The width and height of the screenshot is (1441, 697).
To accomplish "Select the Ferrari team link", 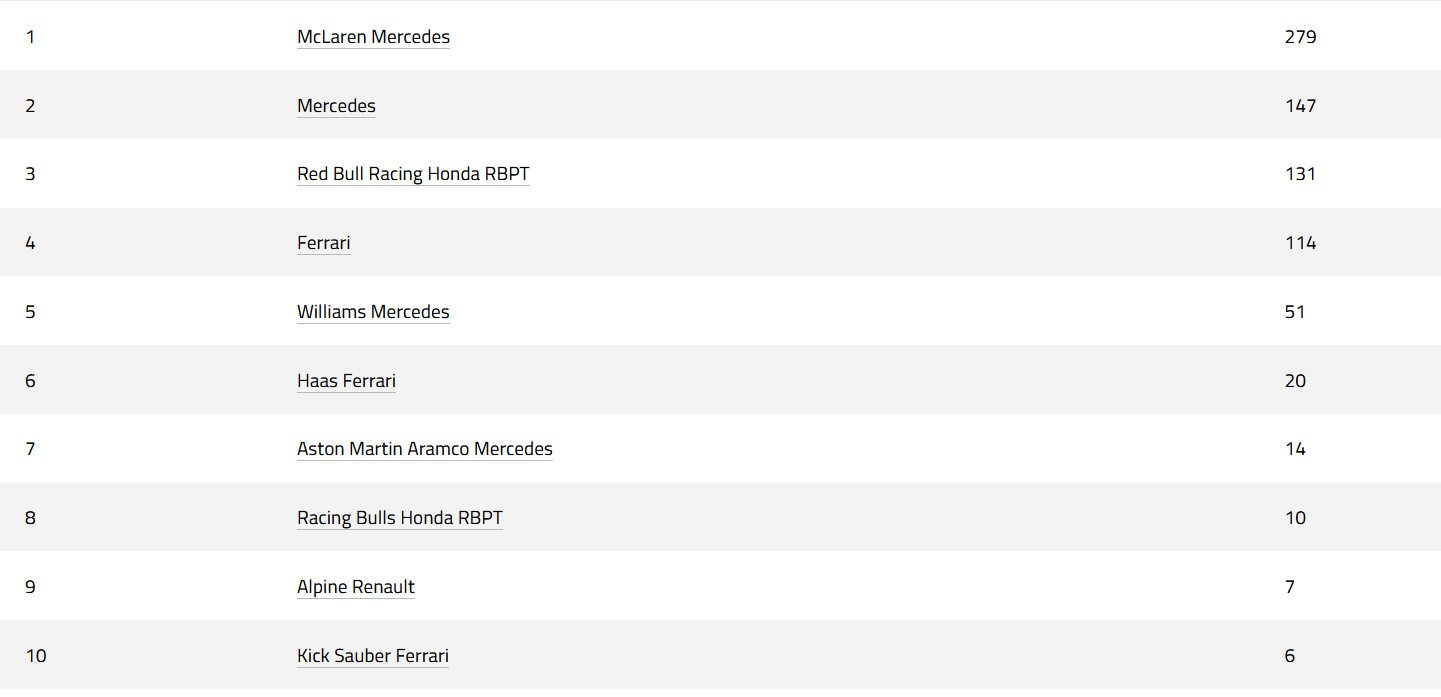I will tap(324, 243).
